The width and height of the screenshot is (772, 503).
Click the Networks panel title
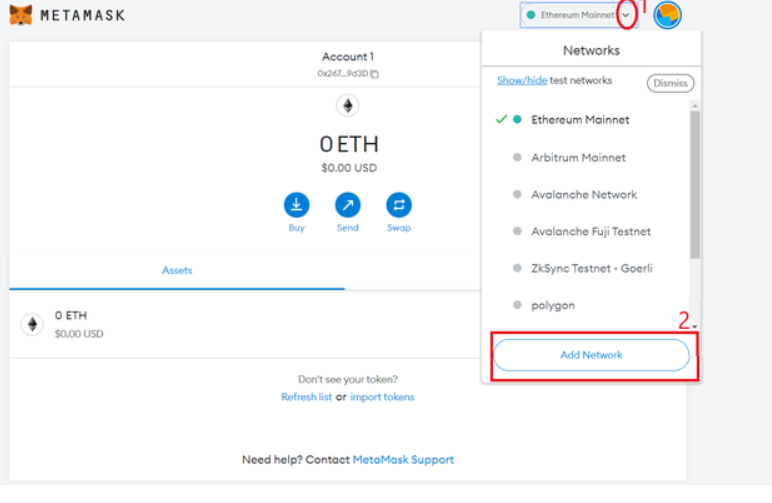(x=591, y=50)
